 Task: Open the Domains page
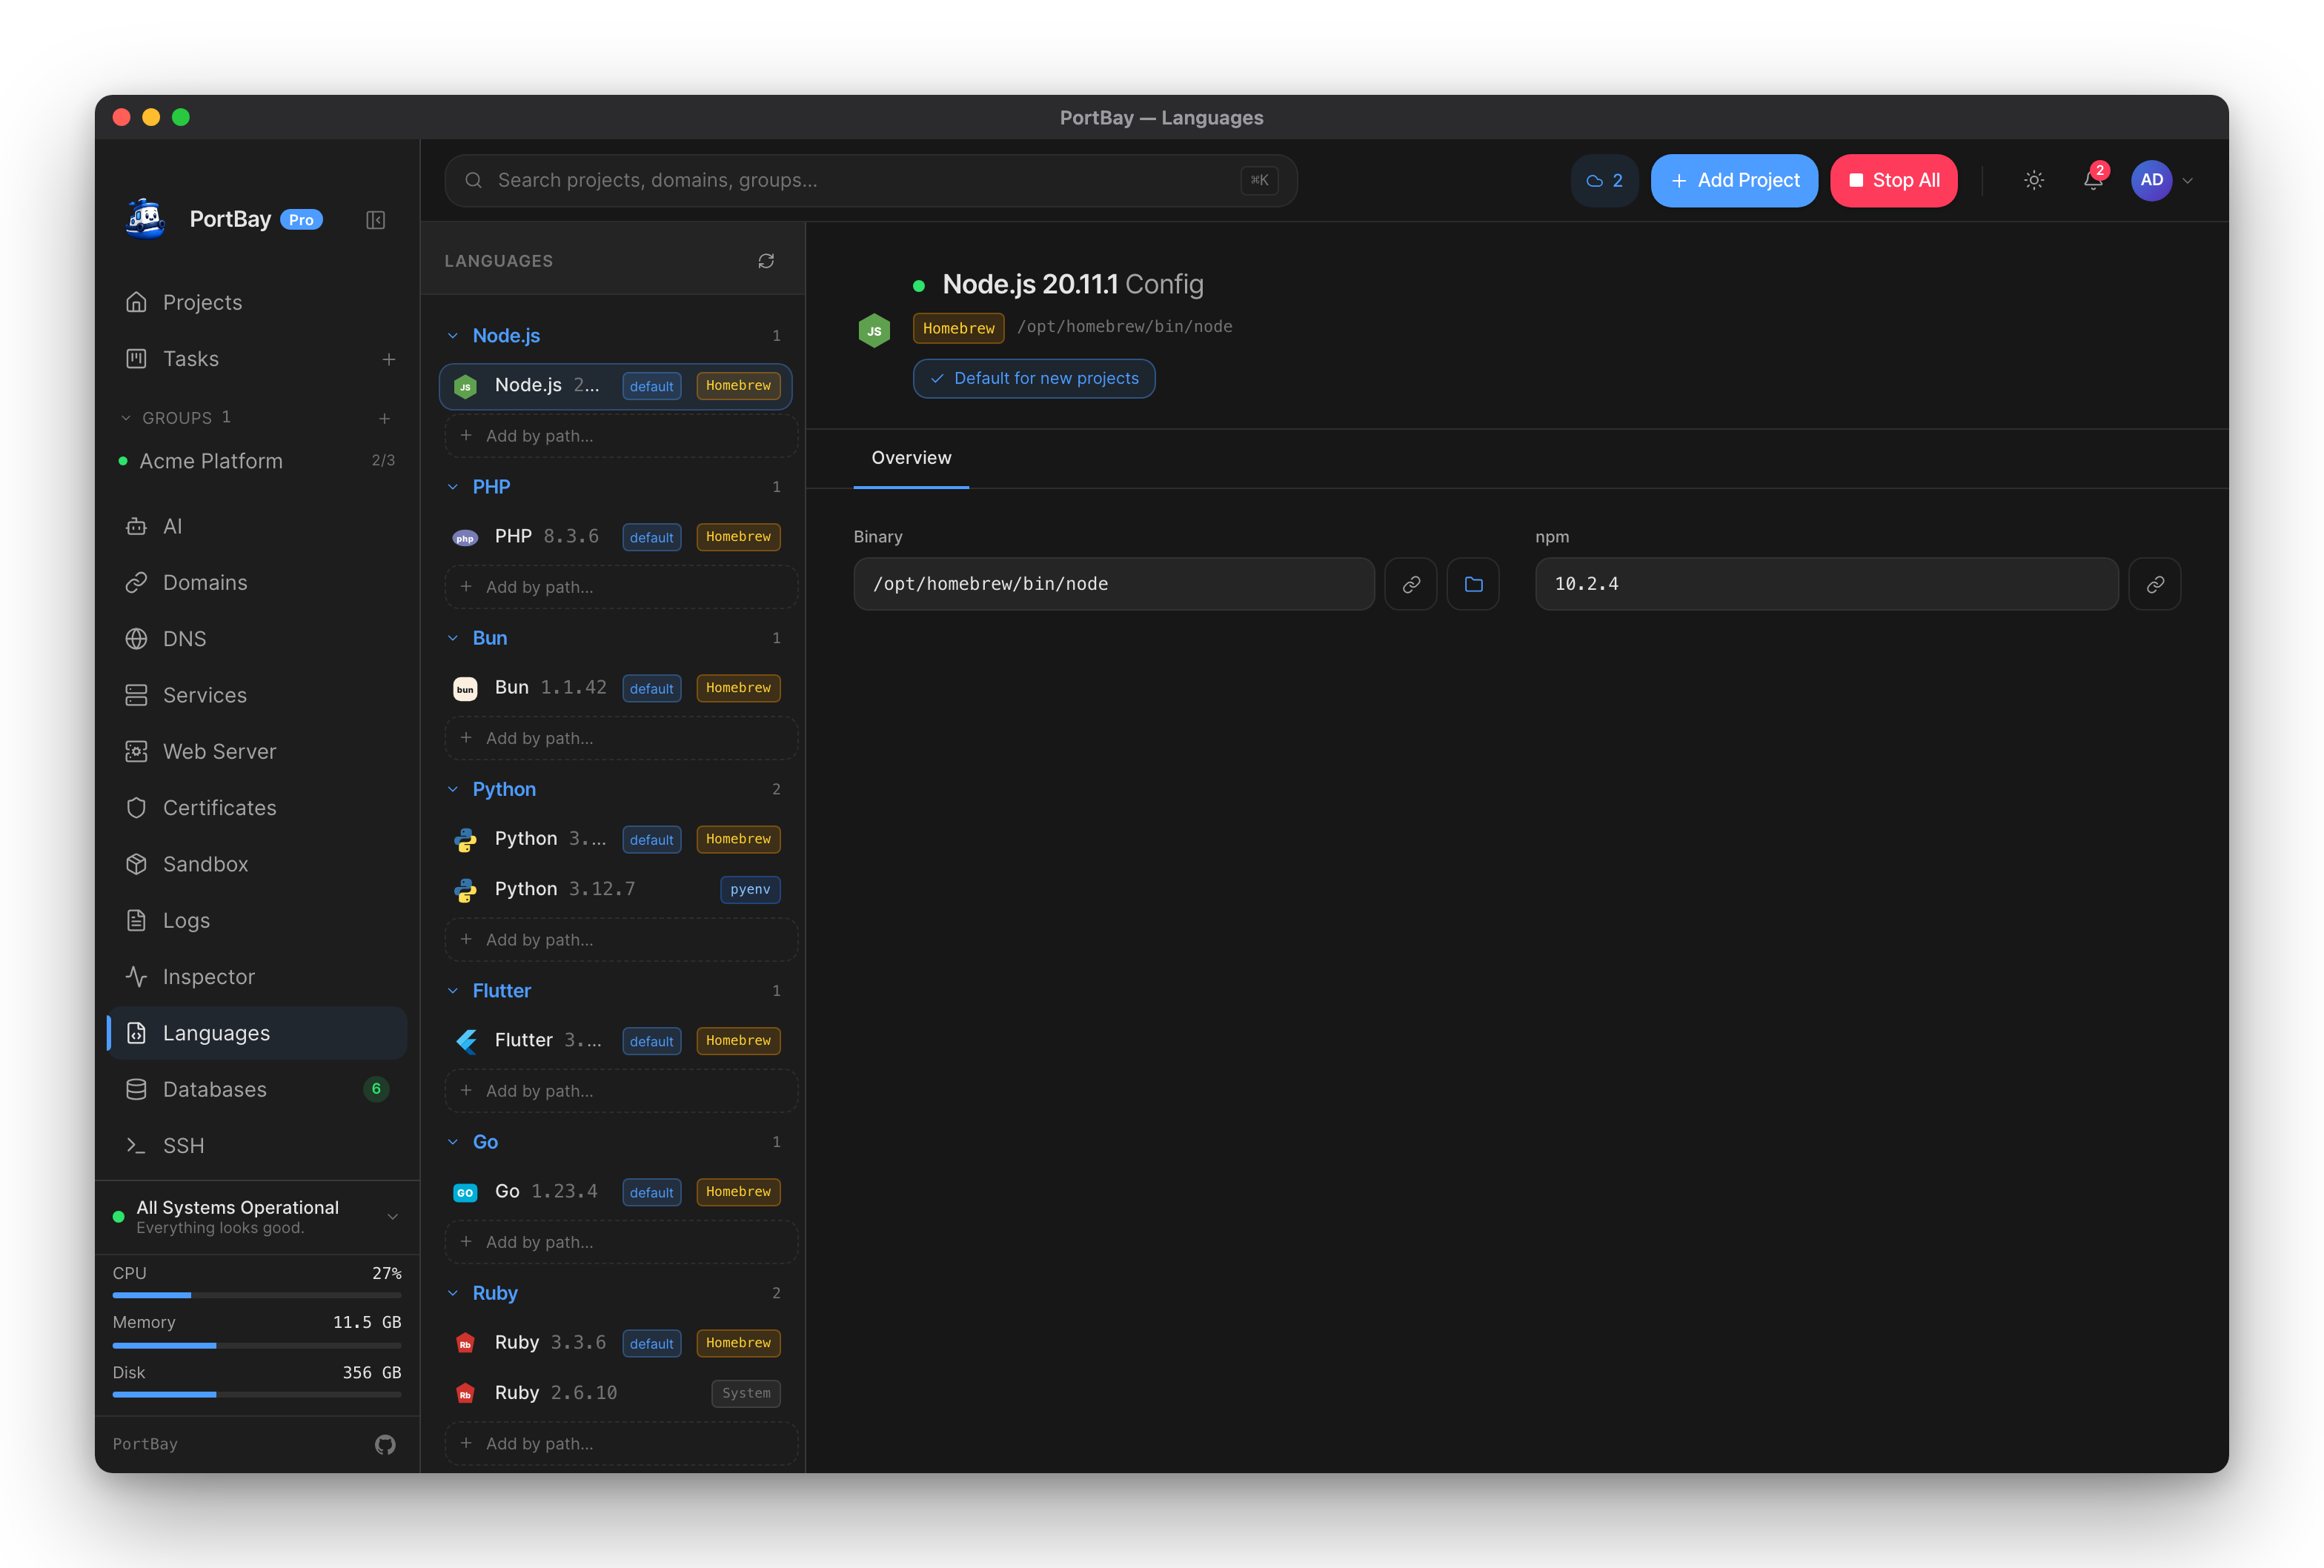pos(257,583)
